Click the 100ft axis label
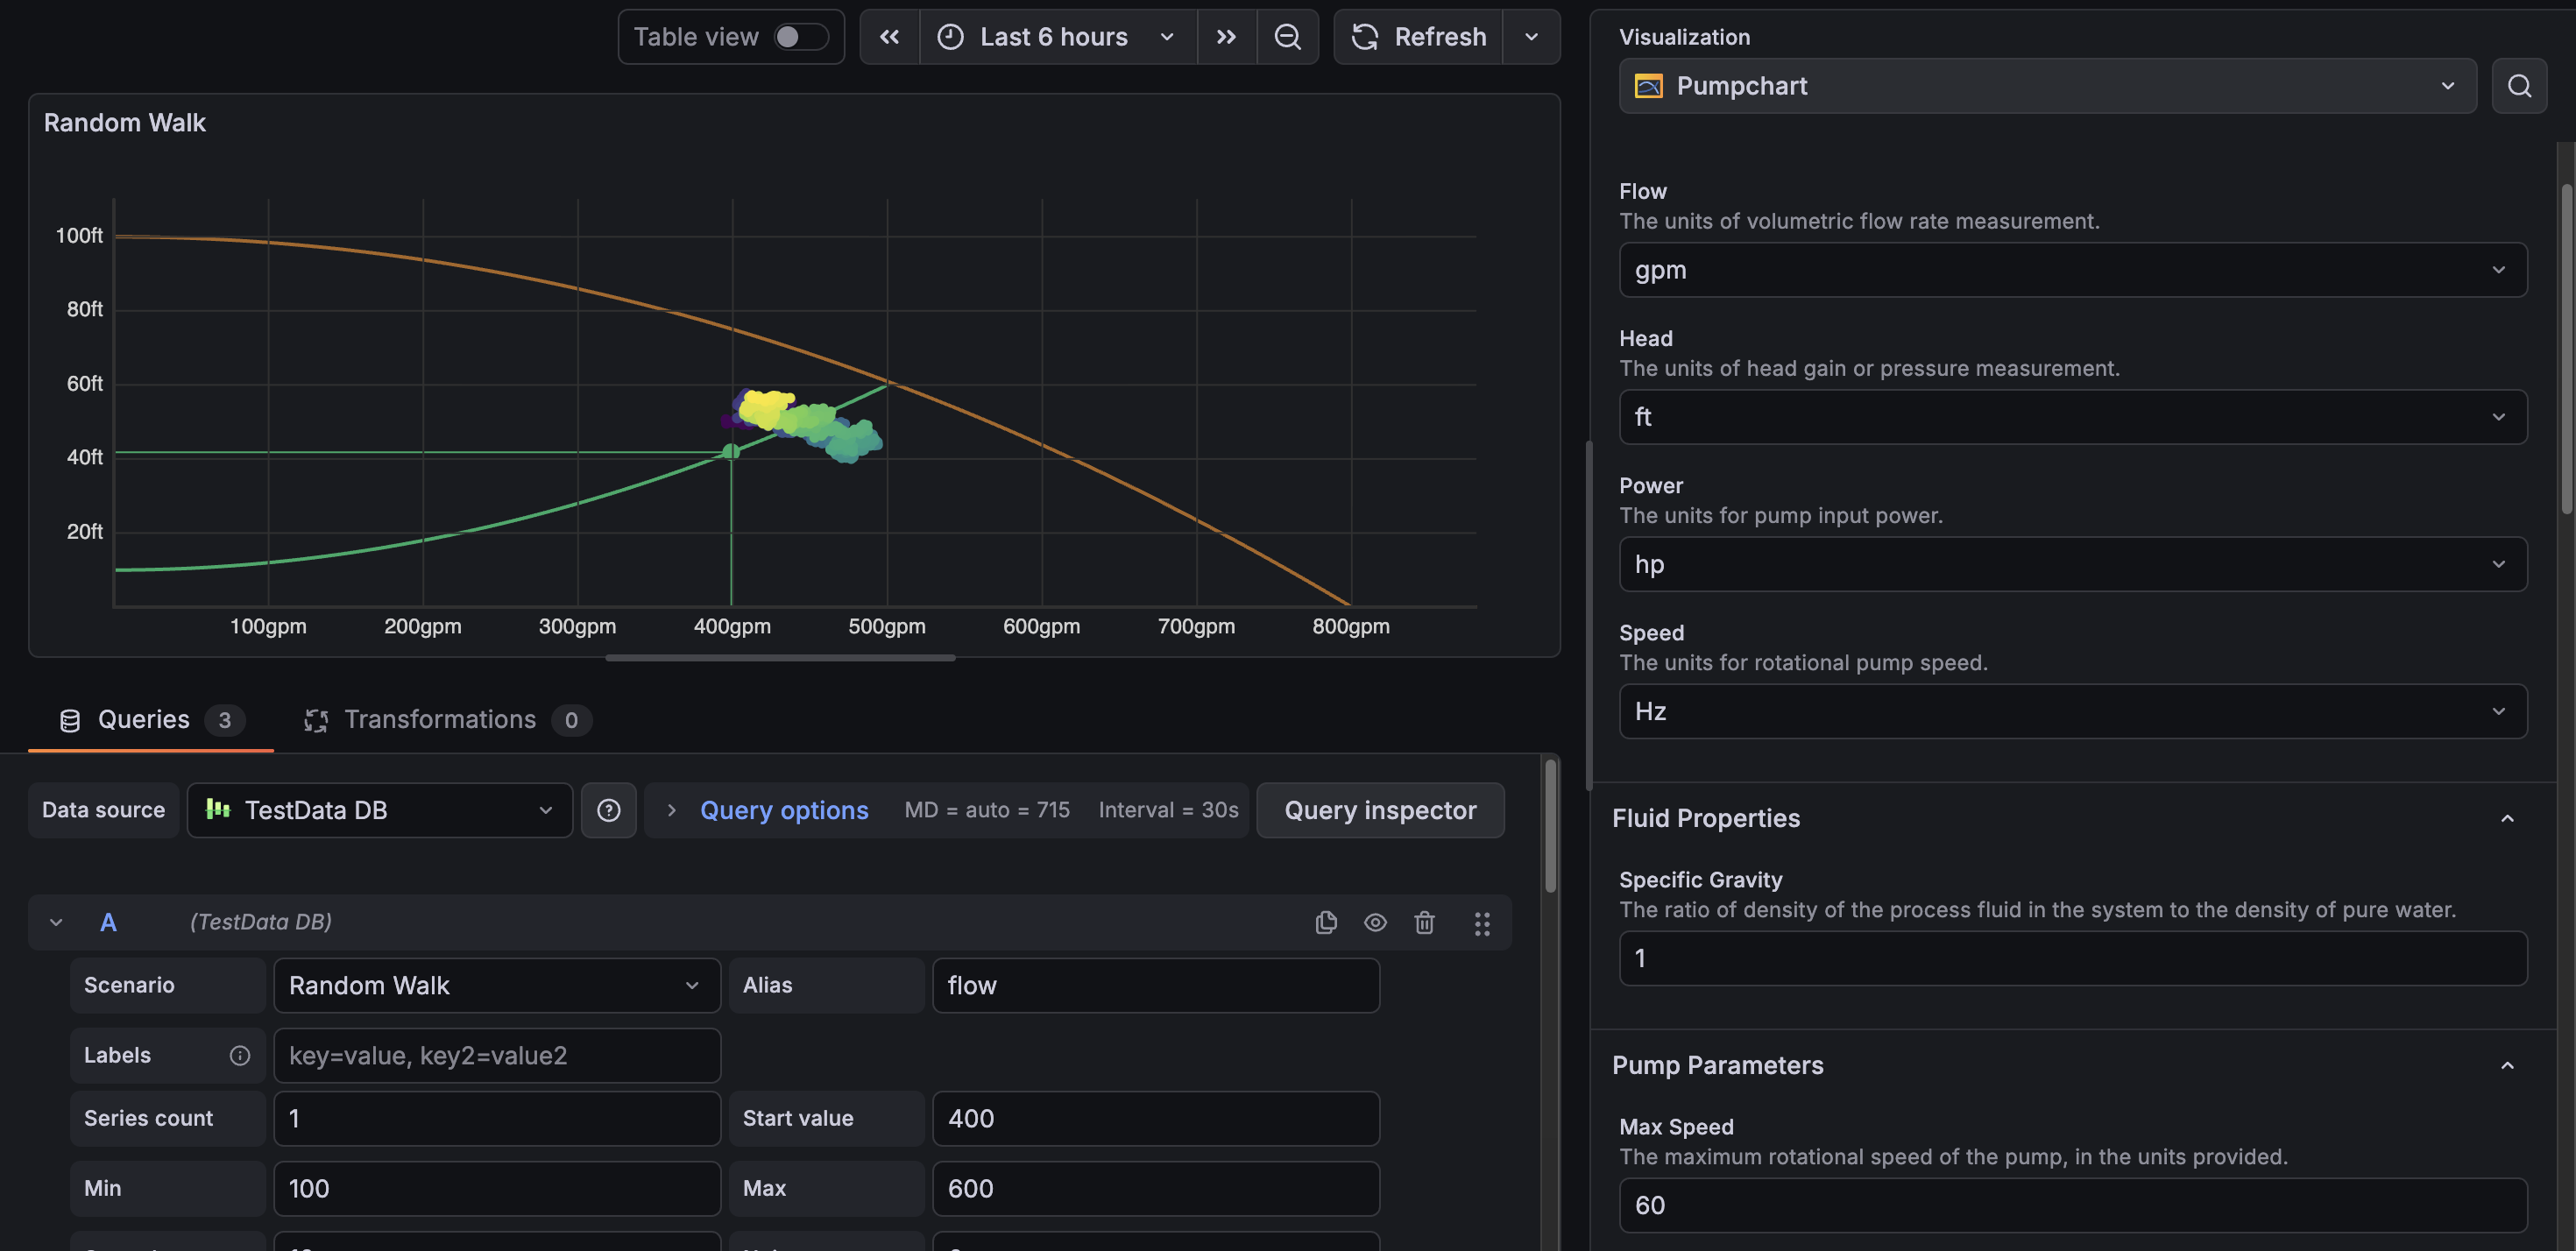The image size is (2576, 1251). click(x=79, y=235)
